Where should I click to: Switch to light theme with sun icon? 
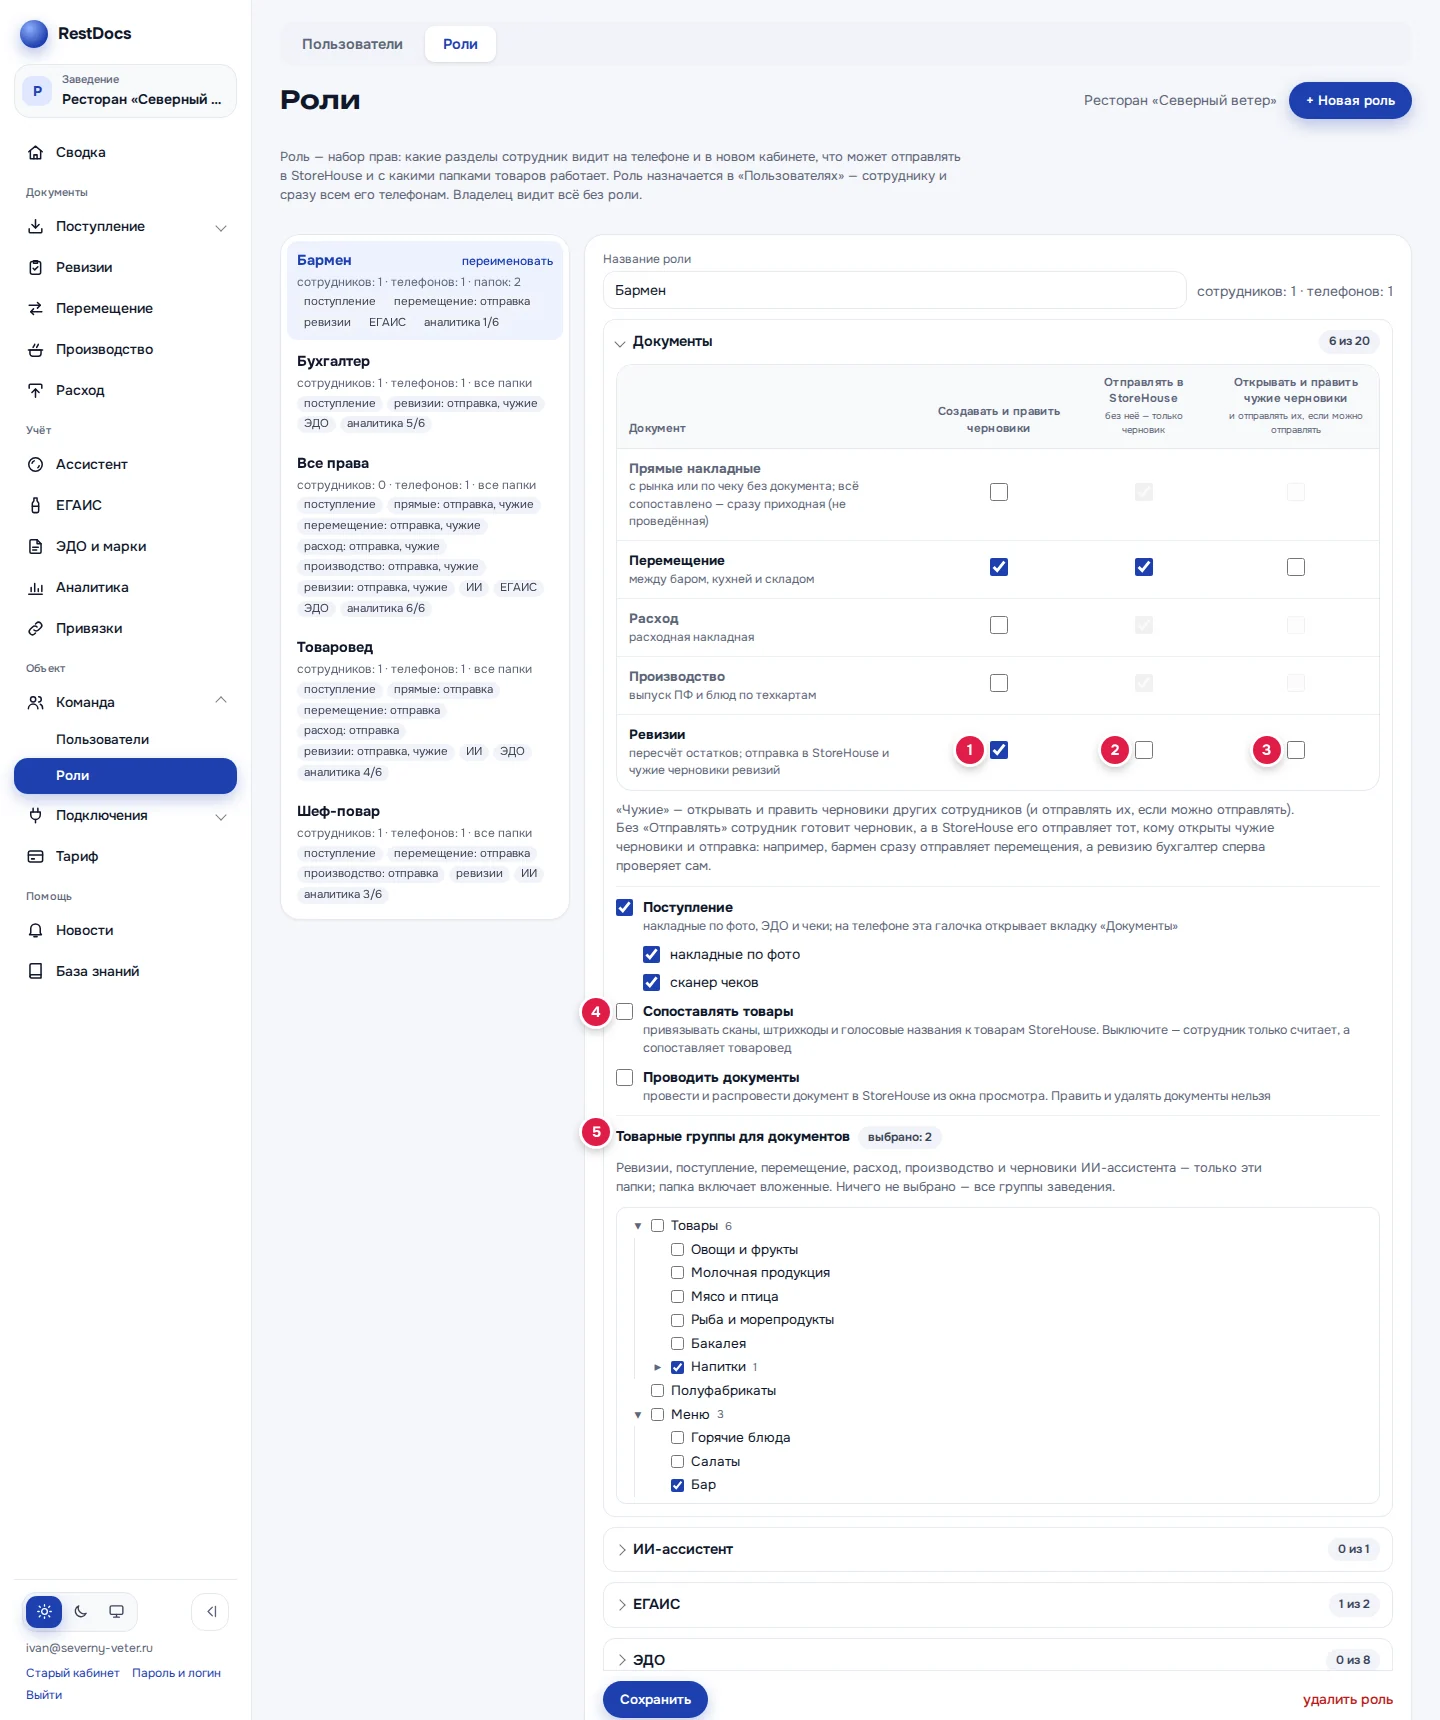click(44, 1612)
